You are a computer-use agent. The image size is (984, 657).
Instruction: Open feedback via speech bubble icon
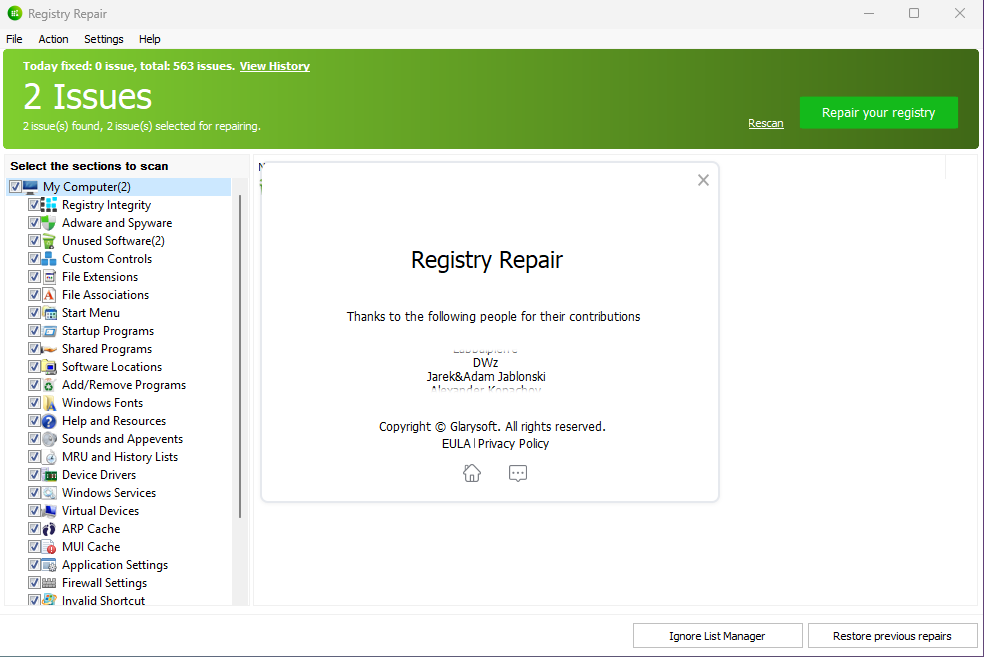pos(518,473)
